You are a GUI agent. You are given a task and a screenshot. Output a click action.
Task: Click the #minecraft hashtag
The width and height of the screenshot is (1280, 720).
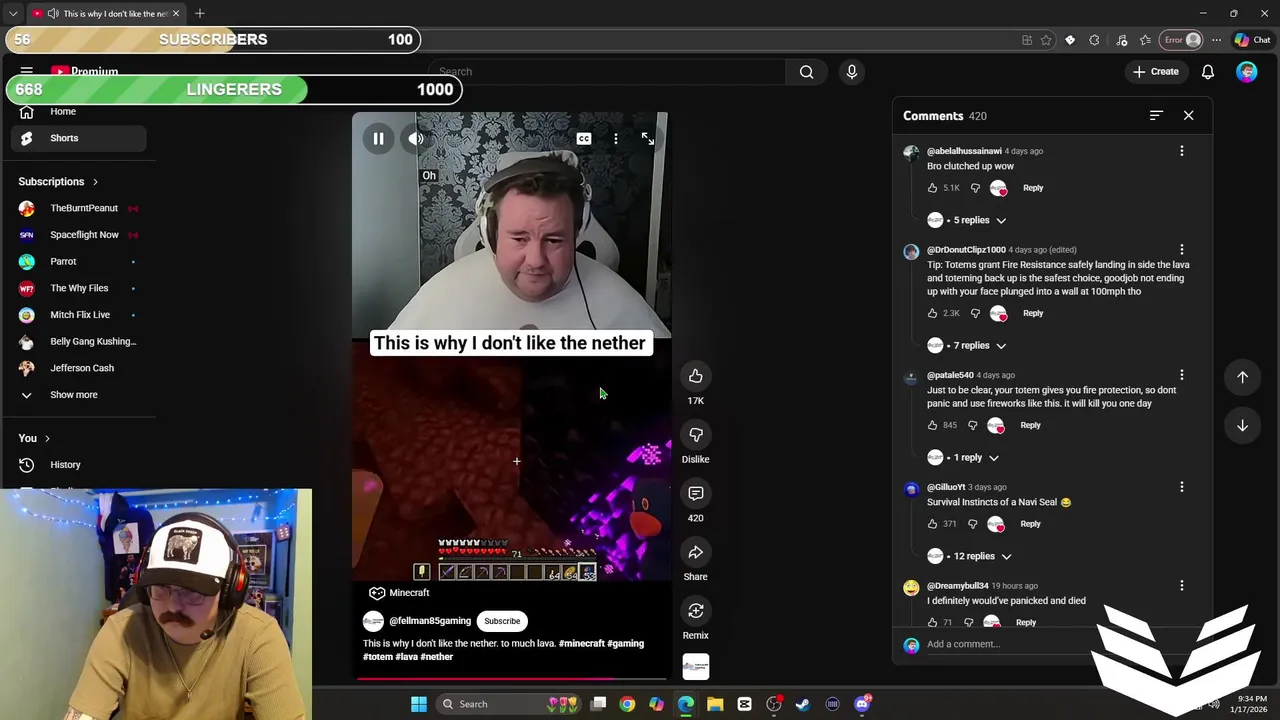click(x=582, y=644)
